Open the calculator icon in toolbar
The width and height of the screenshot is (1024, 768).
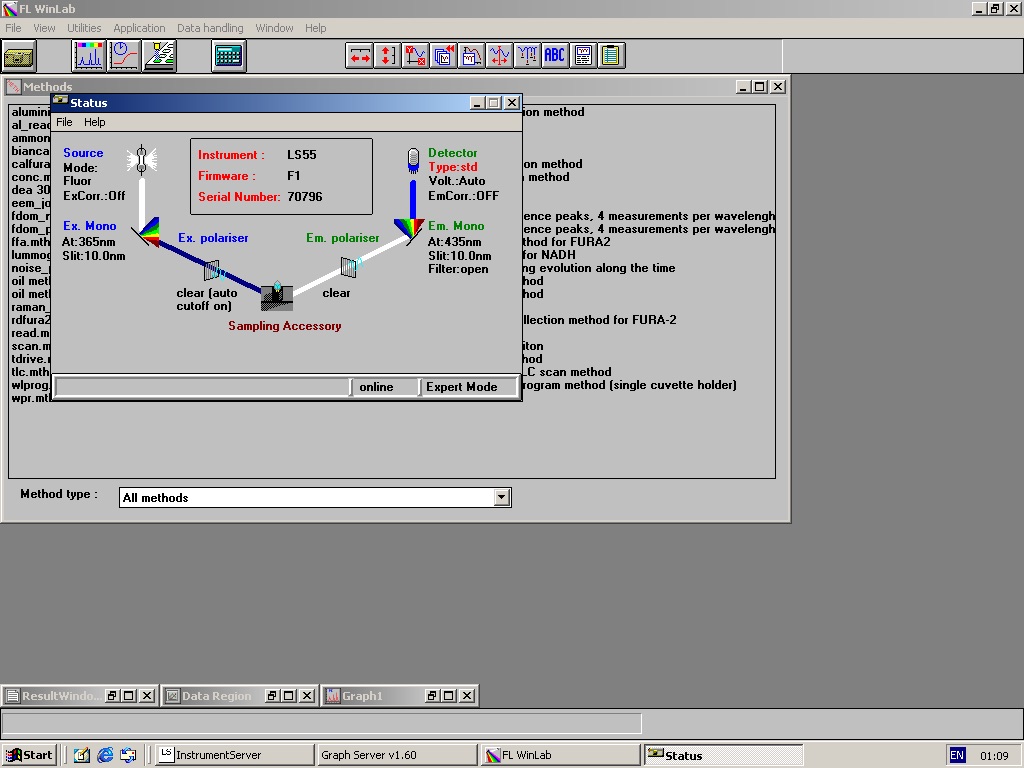(229, 56)
